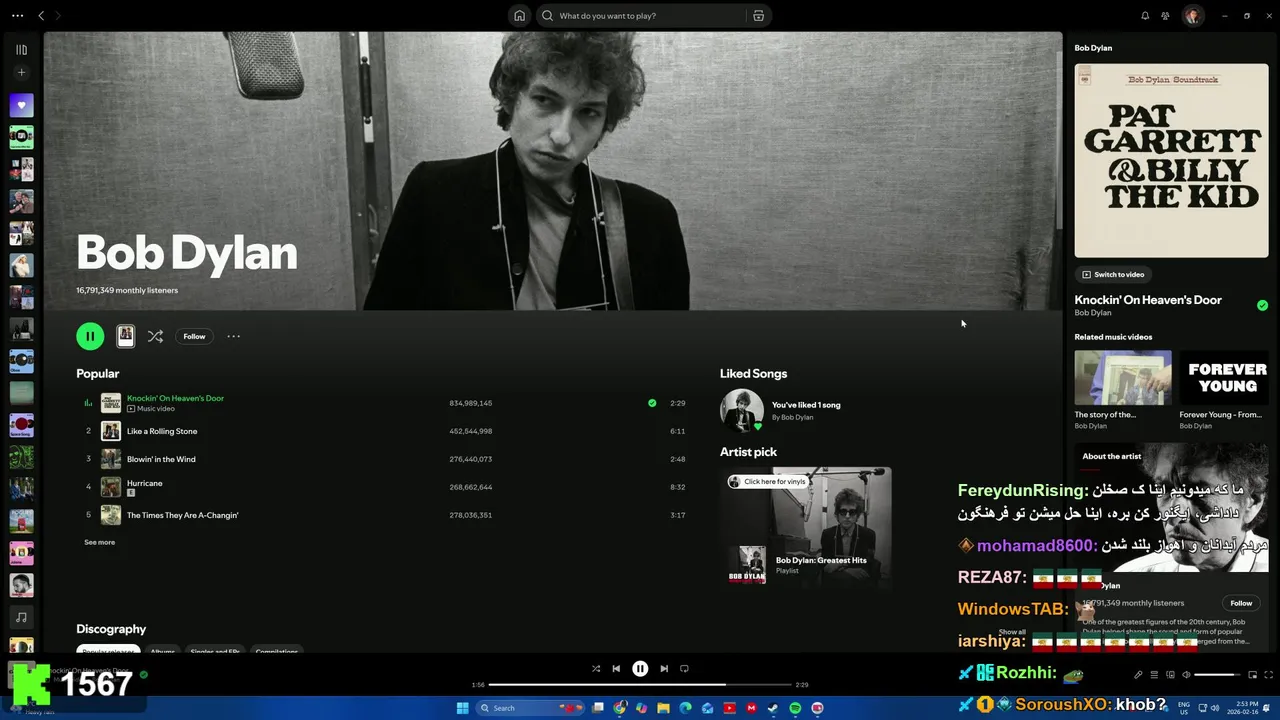Open Bob Dylan: Greatest Hits playlist
Image resolution: width=1280 pixels, height=720 pixels.
[x=821, y=560]
